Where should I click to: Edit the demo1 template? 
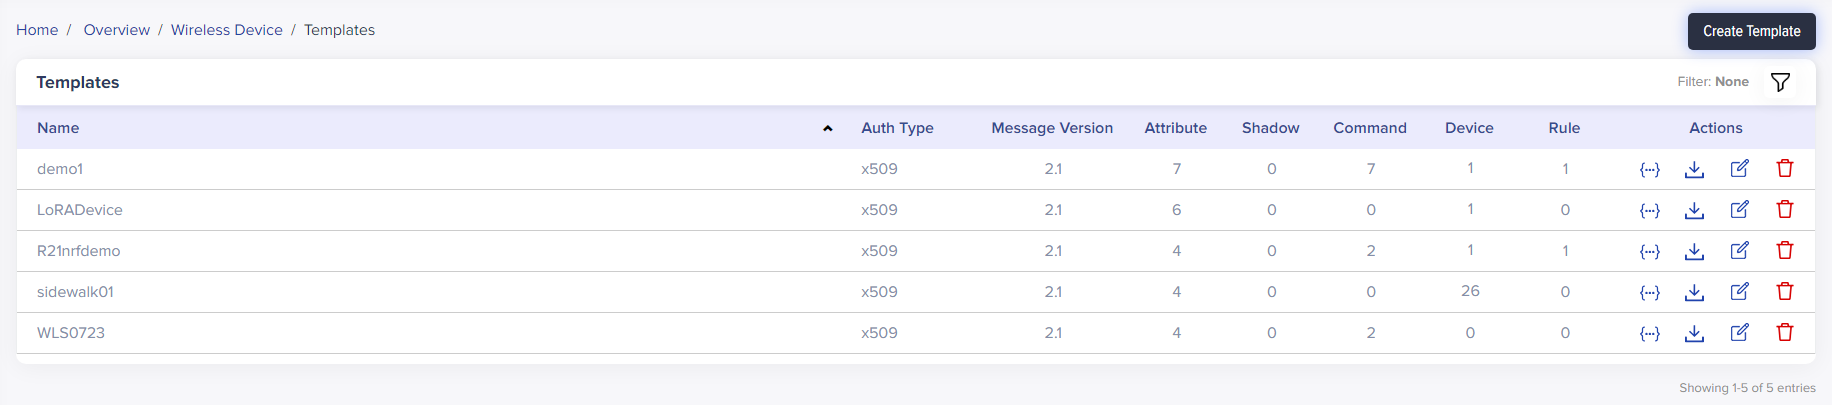1740,168
